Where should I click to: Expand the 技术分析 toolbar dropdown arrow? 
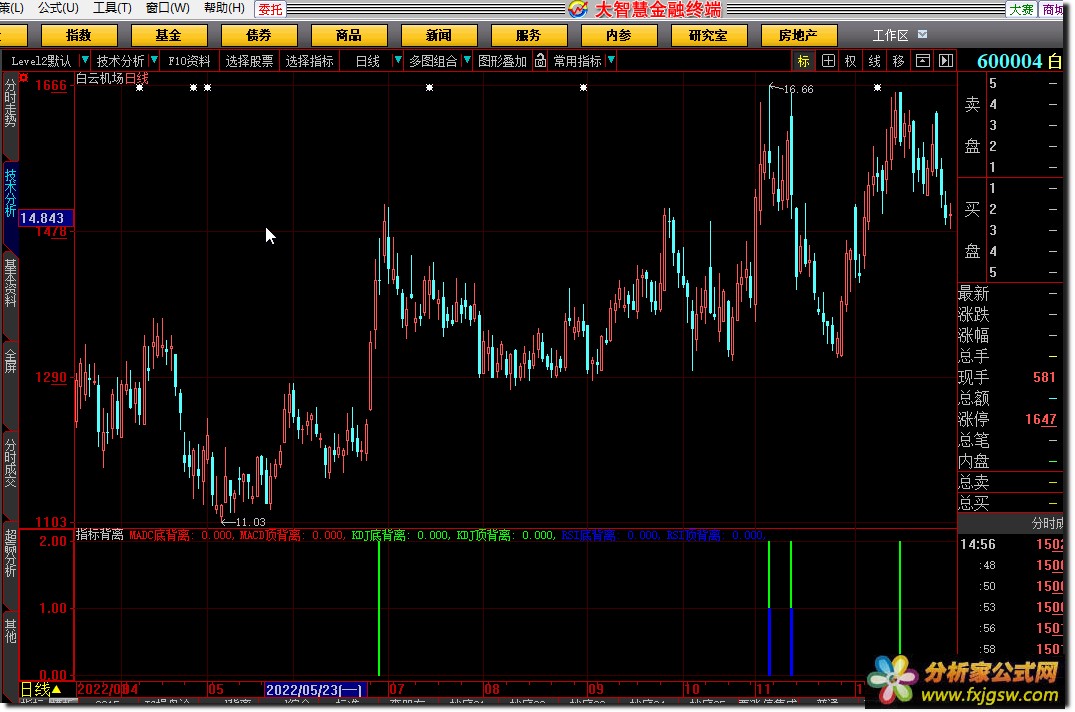click(154, 61)
